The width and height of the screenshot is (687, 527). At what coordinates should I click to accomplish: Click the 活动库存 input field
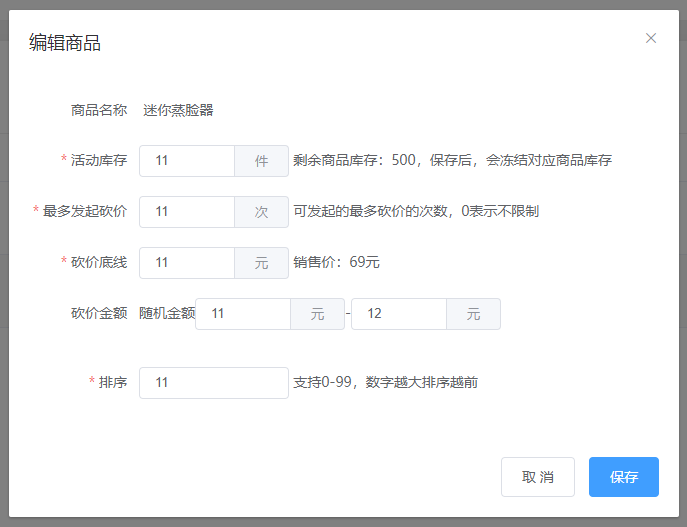[187, 161]
